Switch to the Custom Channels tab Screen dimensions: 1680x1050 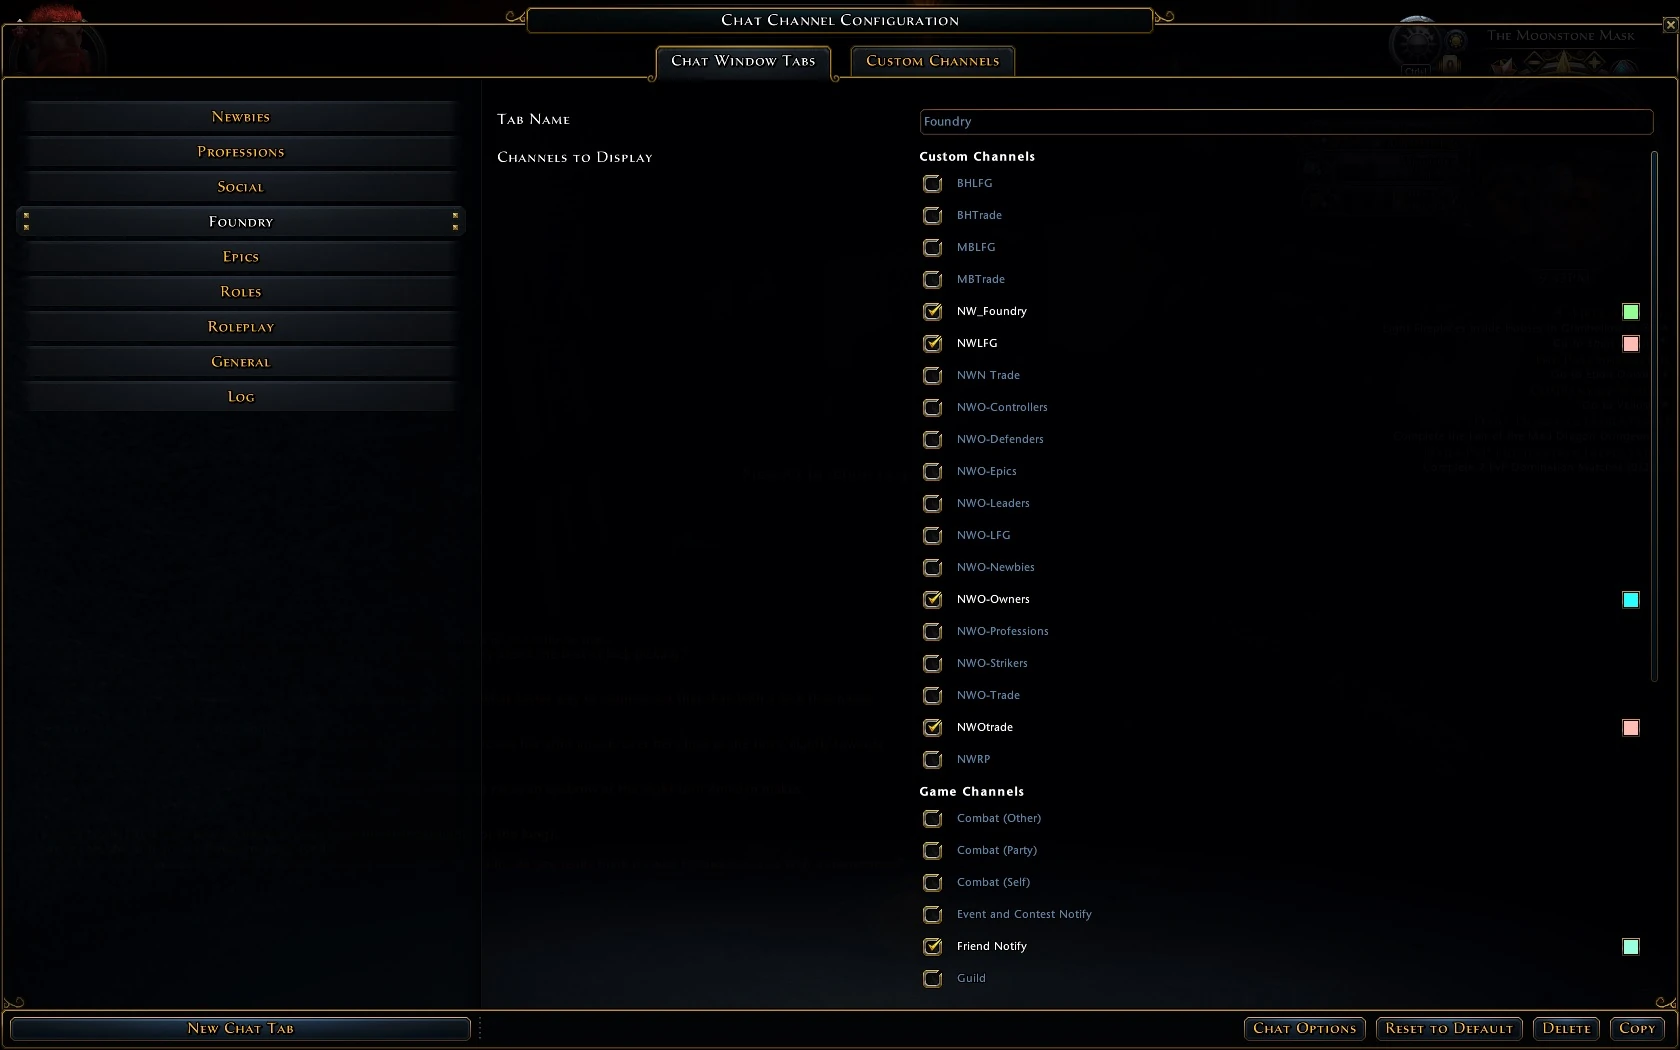click(x=932, y=61)
